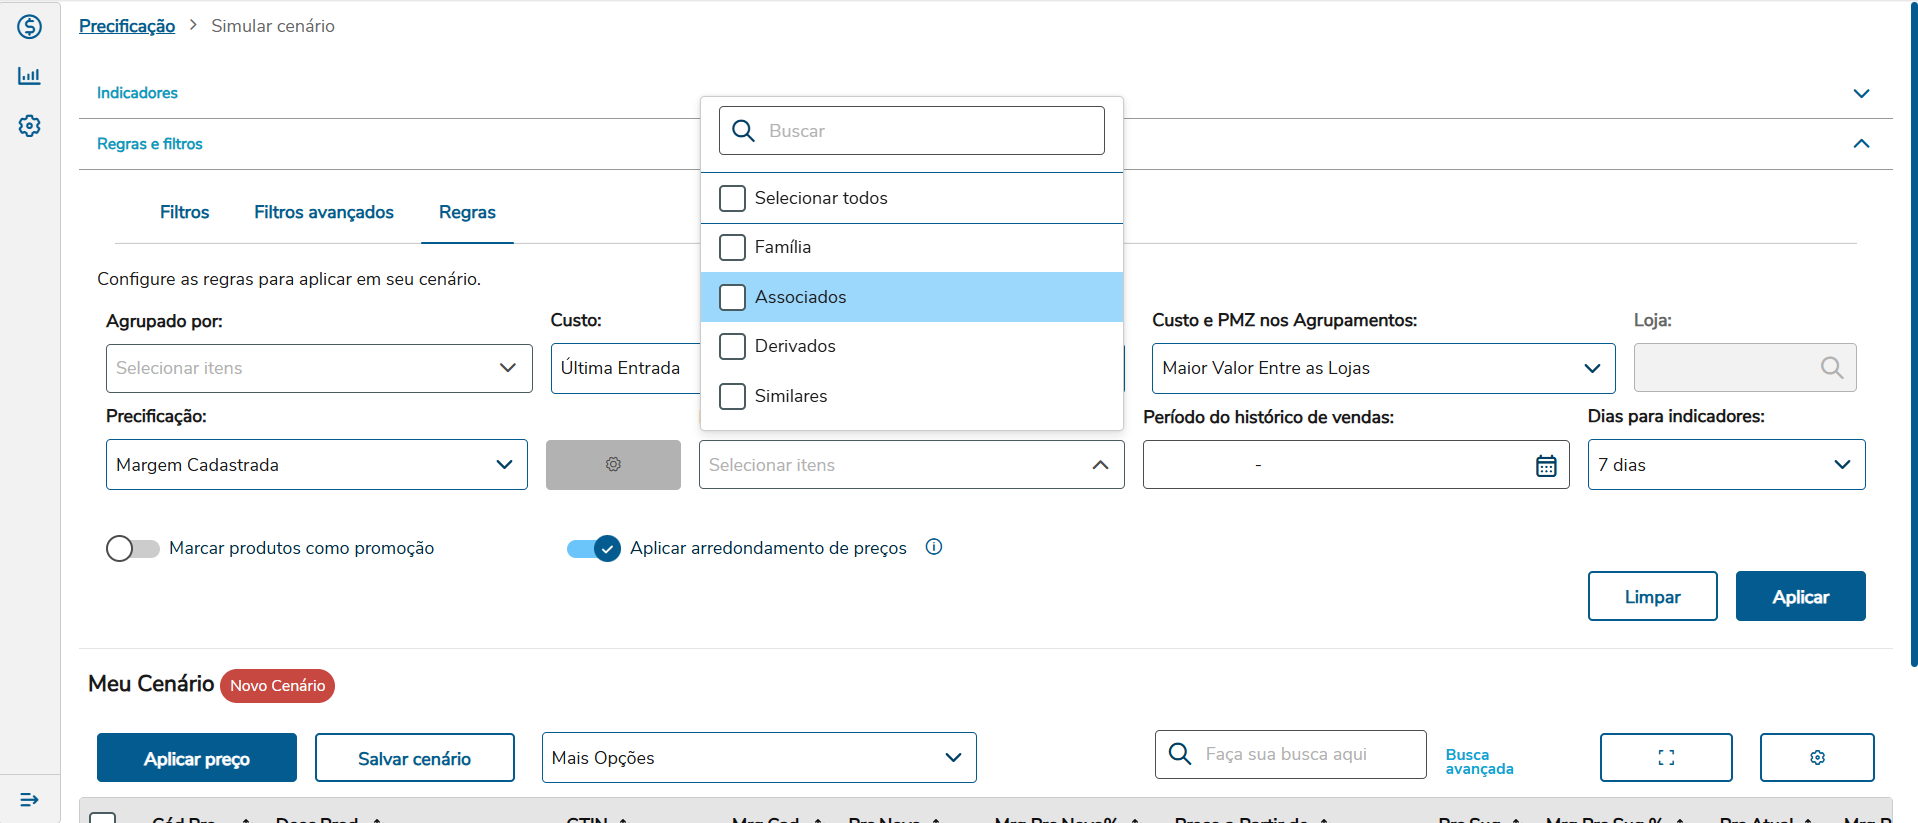This screenshot has height=823, width=1918.
Task: Toggle Marcar produtos como promoção switch
Action: pos(133,548)
